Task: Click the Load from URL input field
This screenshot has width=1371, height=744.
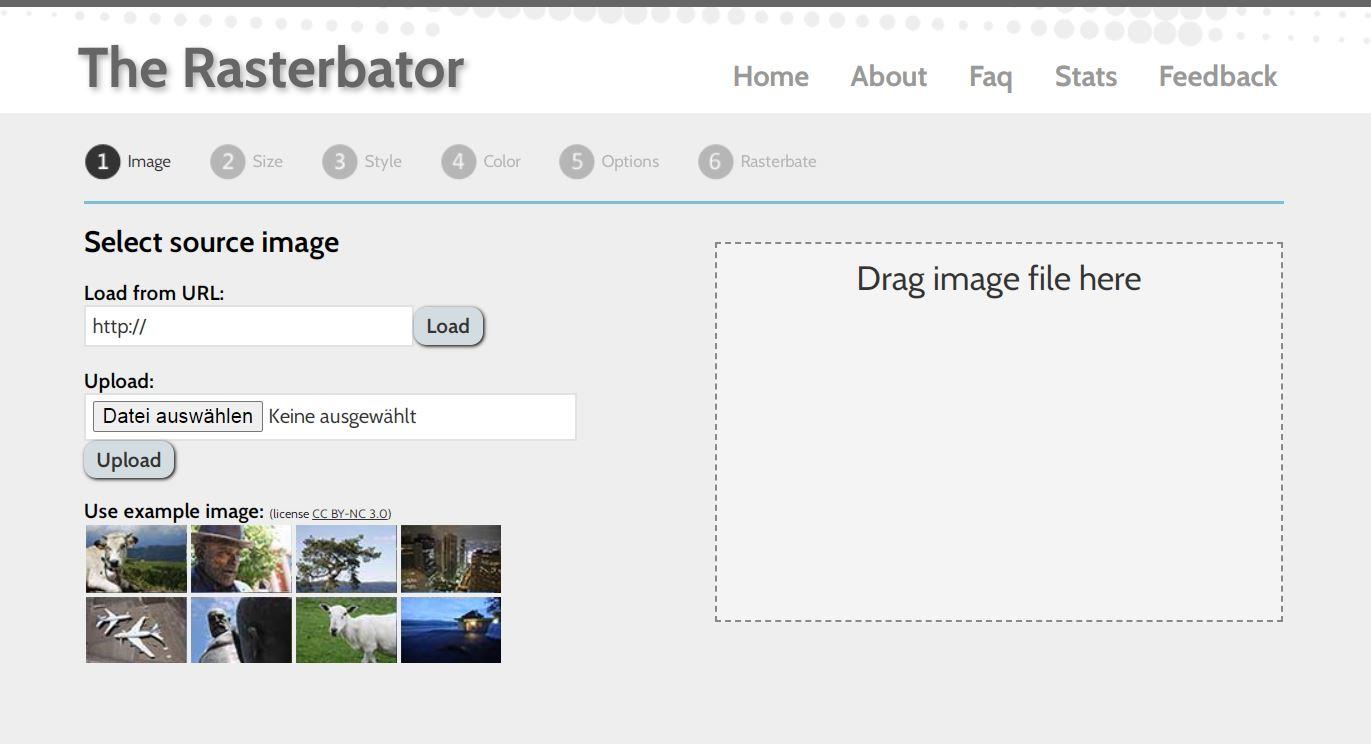Action: tap(248, 325)
